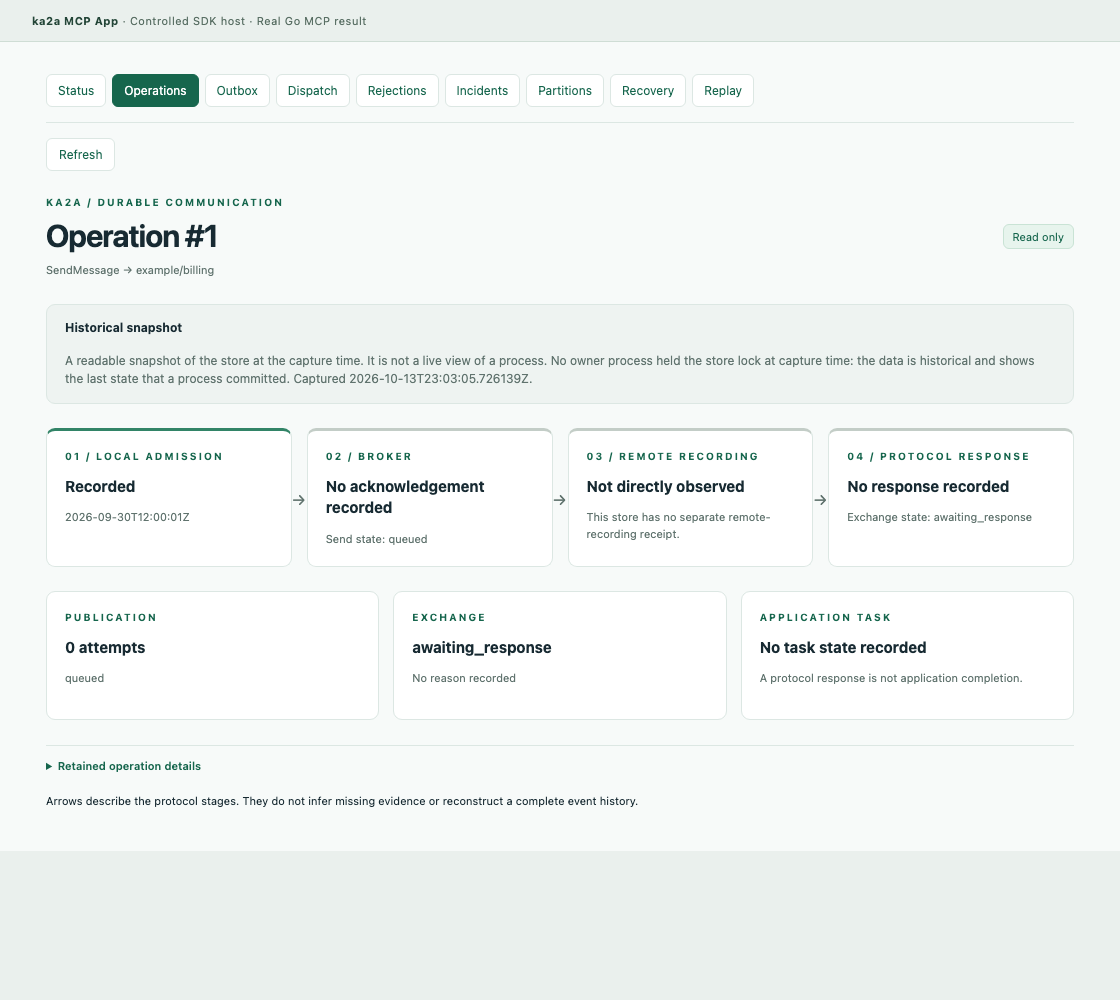Open the Incidents tab

coord(482,91)
